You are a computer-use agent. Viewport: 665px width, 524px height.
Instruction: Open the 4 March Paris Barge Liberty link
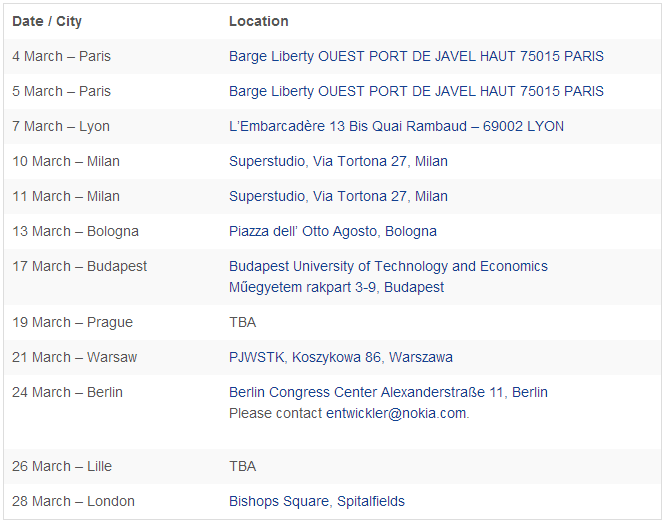click(416, 56)
